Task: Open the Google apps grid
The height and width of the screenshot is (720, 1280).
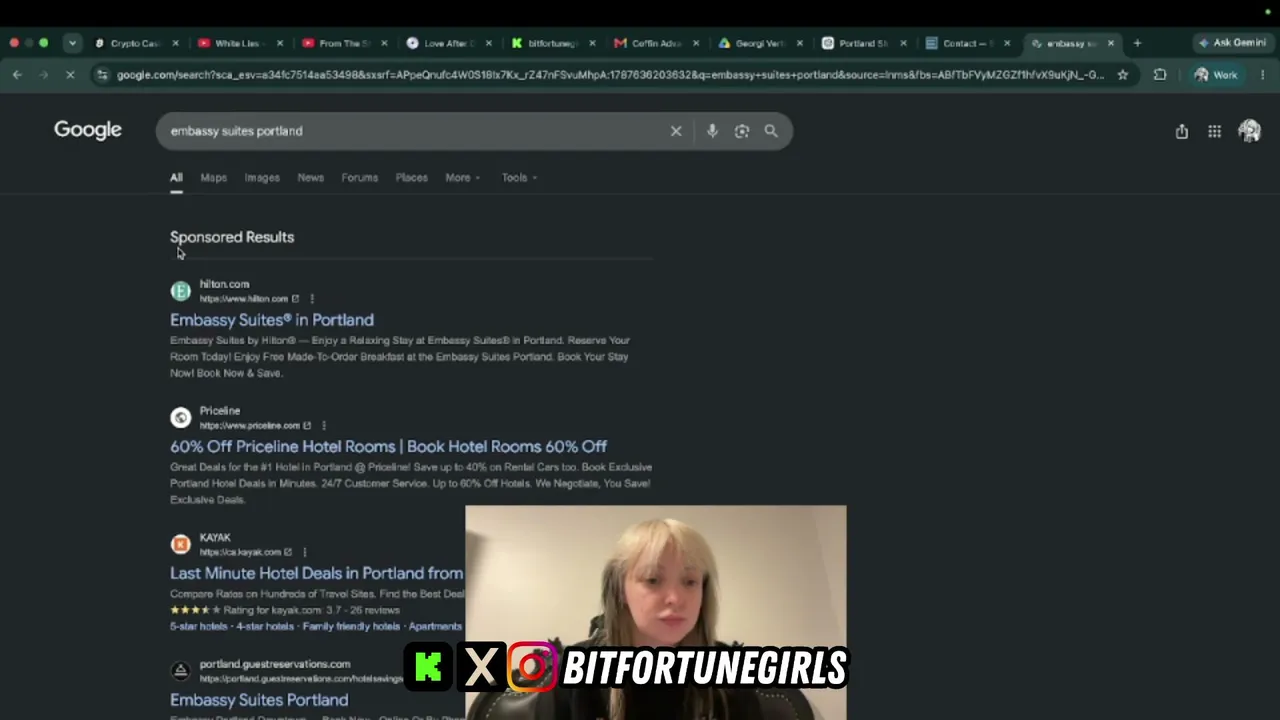Action: (x=1214, y=131)
